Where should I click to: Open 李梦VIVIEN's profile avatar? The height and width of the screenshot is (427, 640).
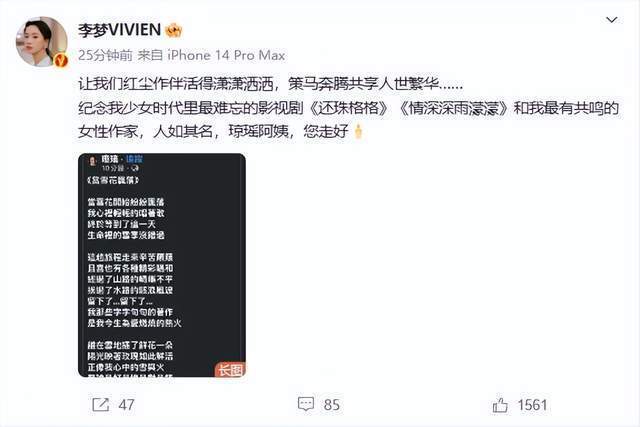coord(42,42)
